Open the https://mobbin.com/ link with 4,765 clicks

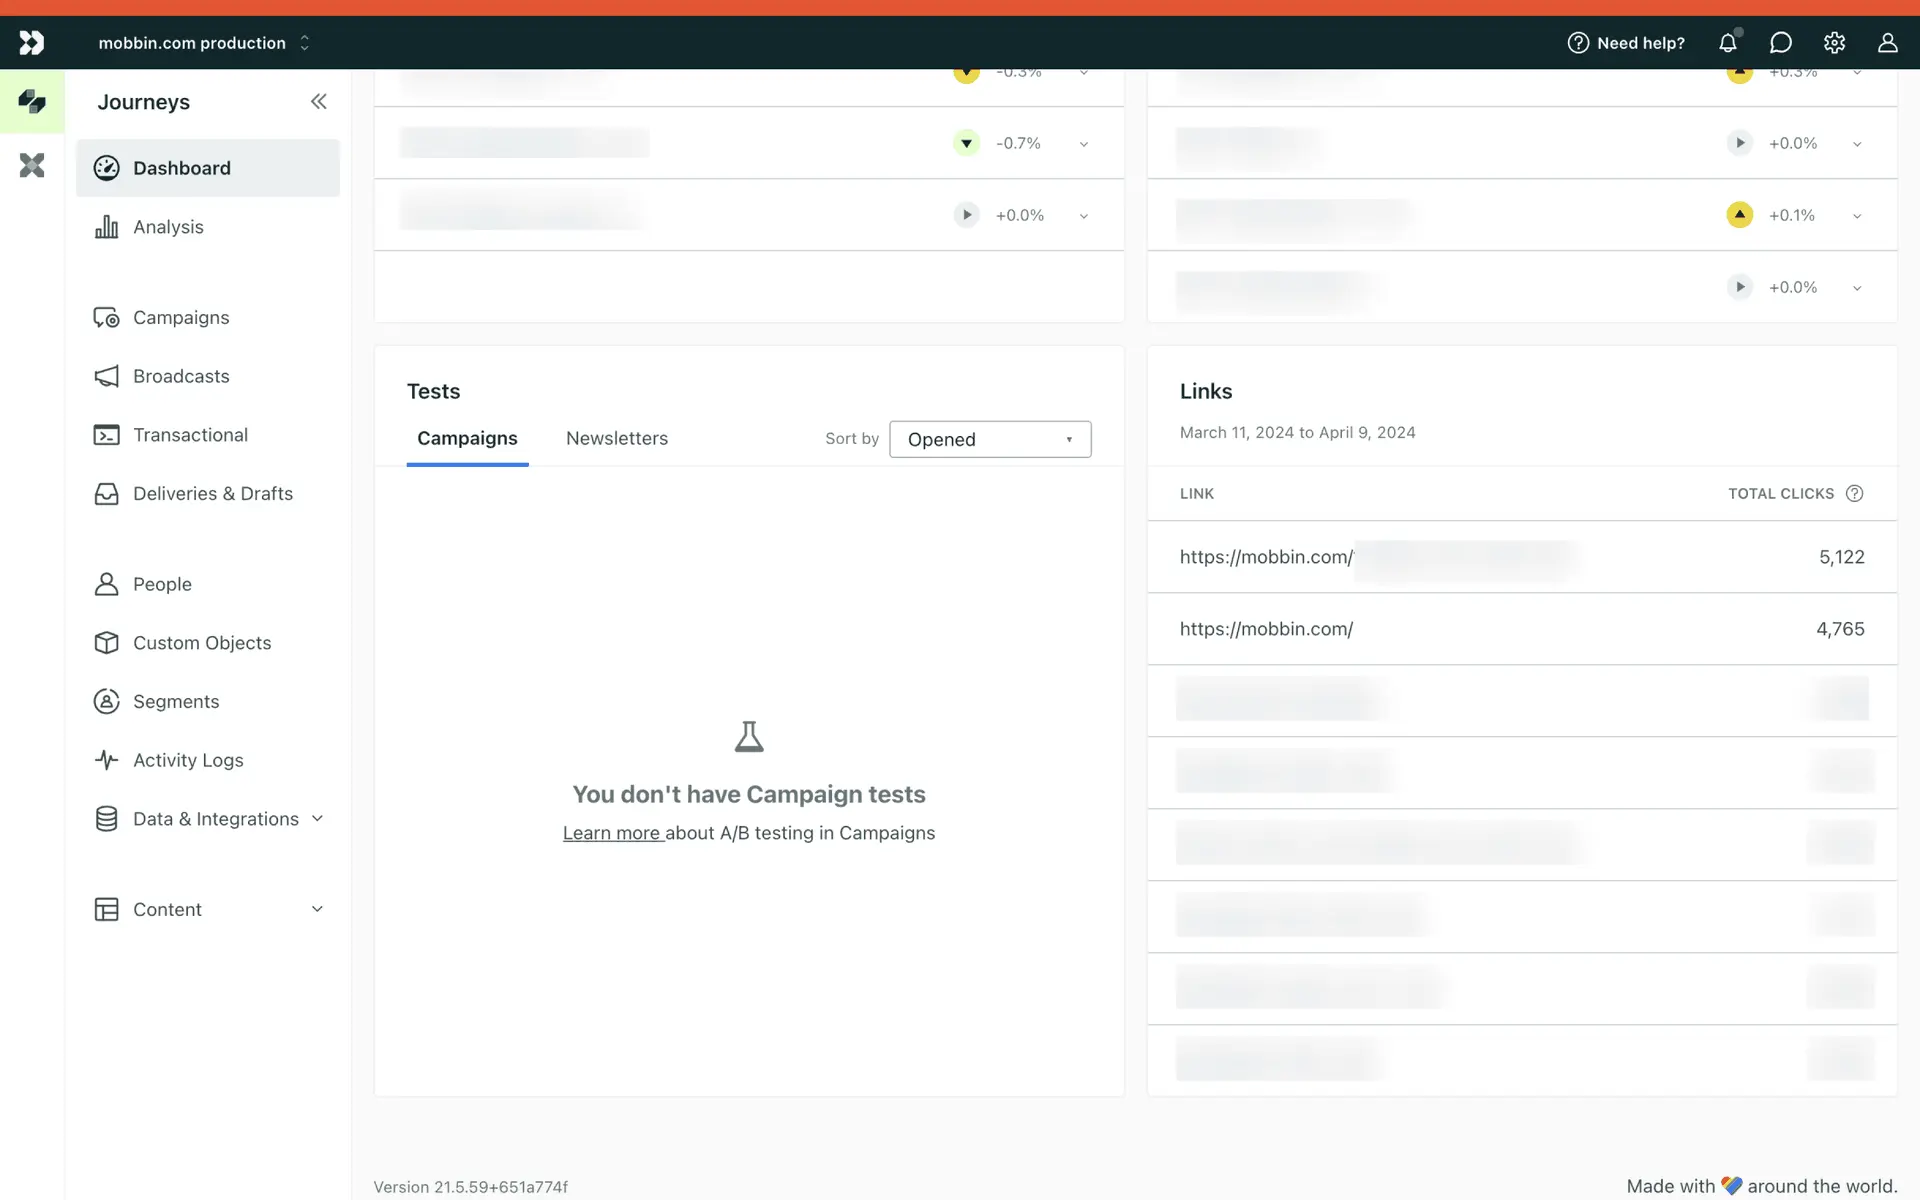[1266, 629]
